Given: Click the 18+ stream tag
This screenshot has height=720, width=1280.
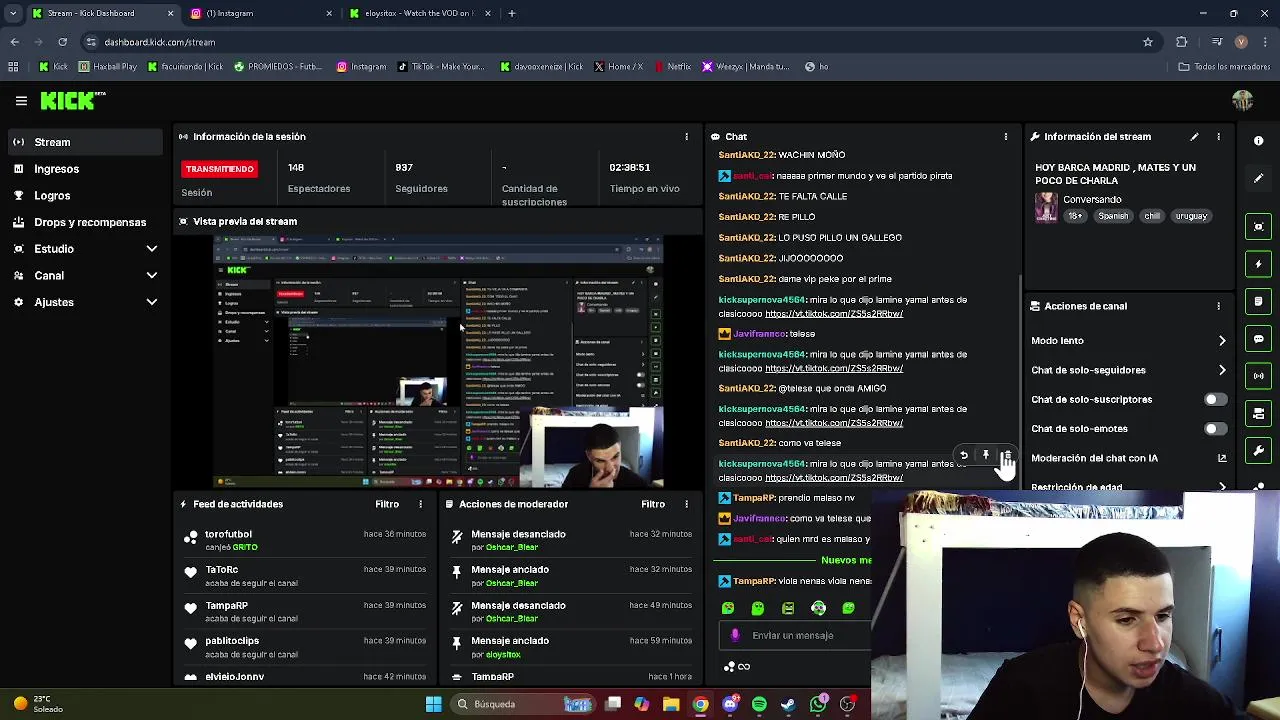Looking at the screenshot, I should click(x=1075, y=216).
